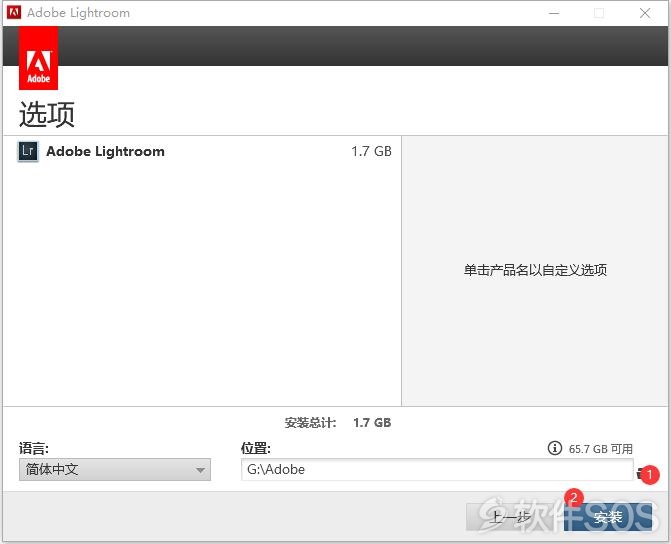
Task: Click the disk space info icon
Action: coord(555,448)
